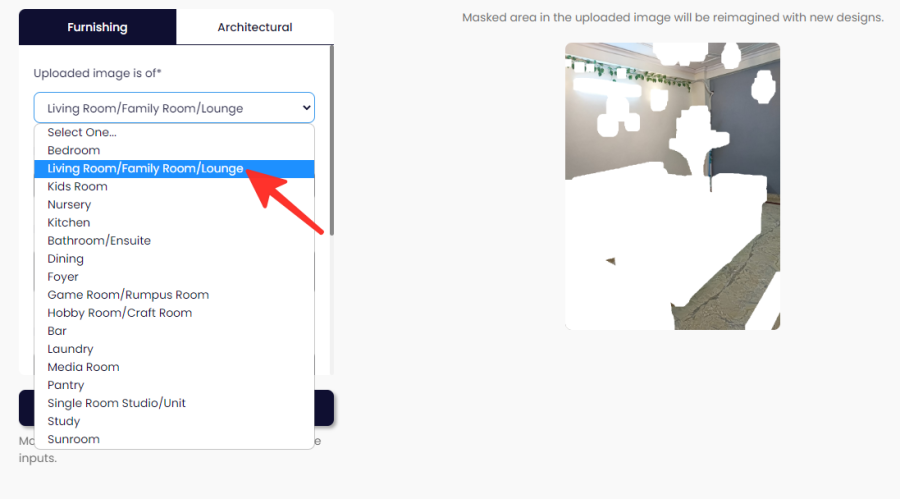Viewport: 900px width, 499px height.
Task: Select Living Room/Family Room/Lounge option
Action: click(x=174, y=169)
